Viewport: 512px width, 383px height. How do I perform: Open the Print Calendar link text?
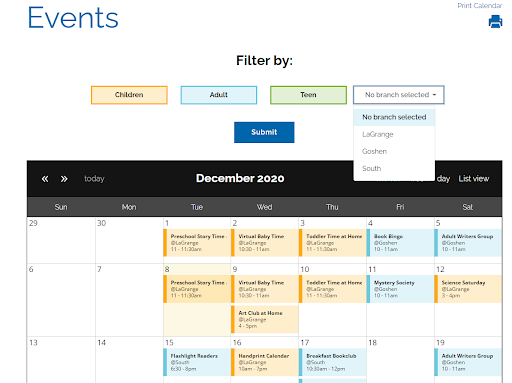479,6
